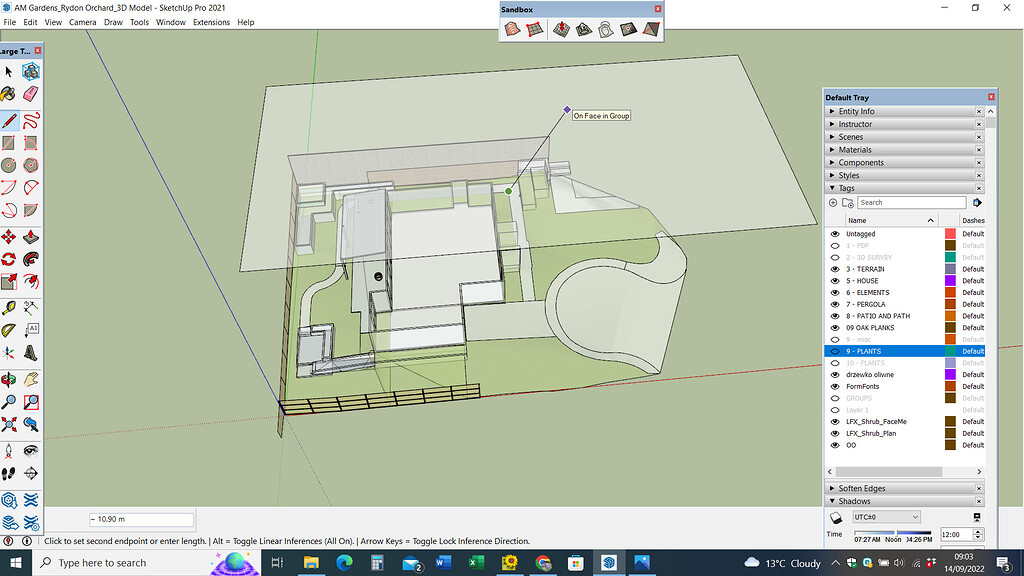Open the Camera menu
The width and height of the screenshot is (1024, 576).
pyautogui.click(x=82, y=21)
